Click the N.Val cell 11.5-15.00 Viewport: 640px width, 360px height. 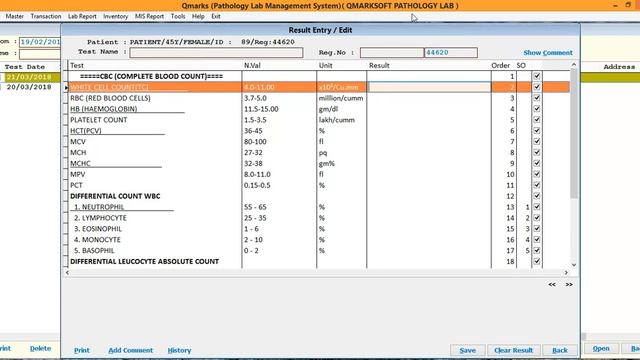(279, 109)
